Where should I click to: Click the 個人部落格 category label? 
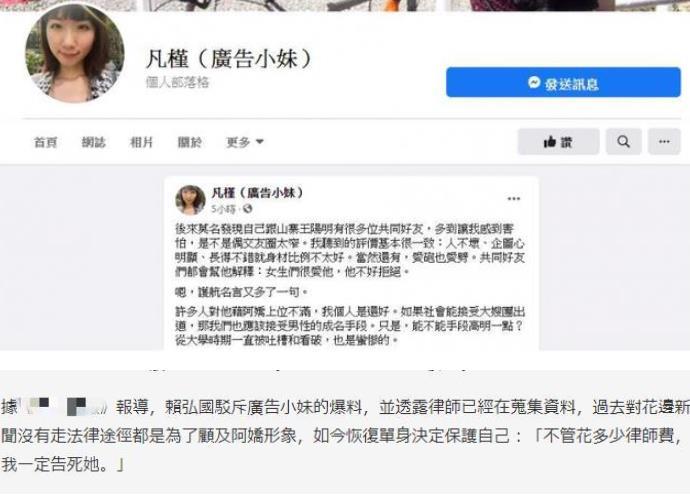pos(177,83)
